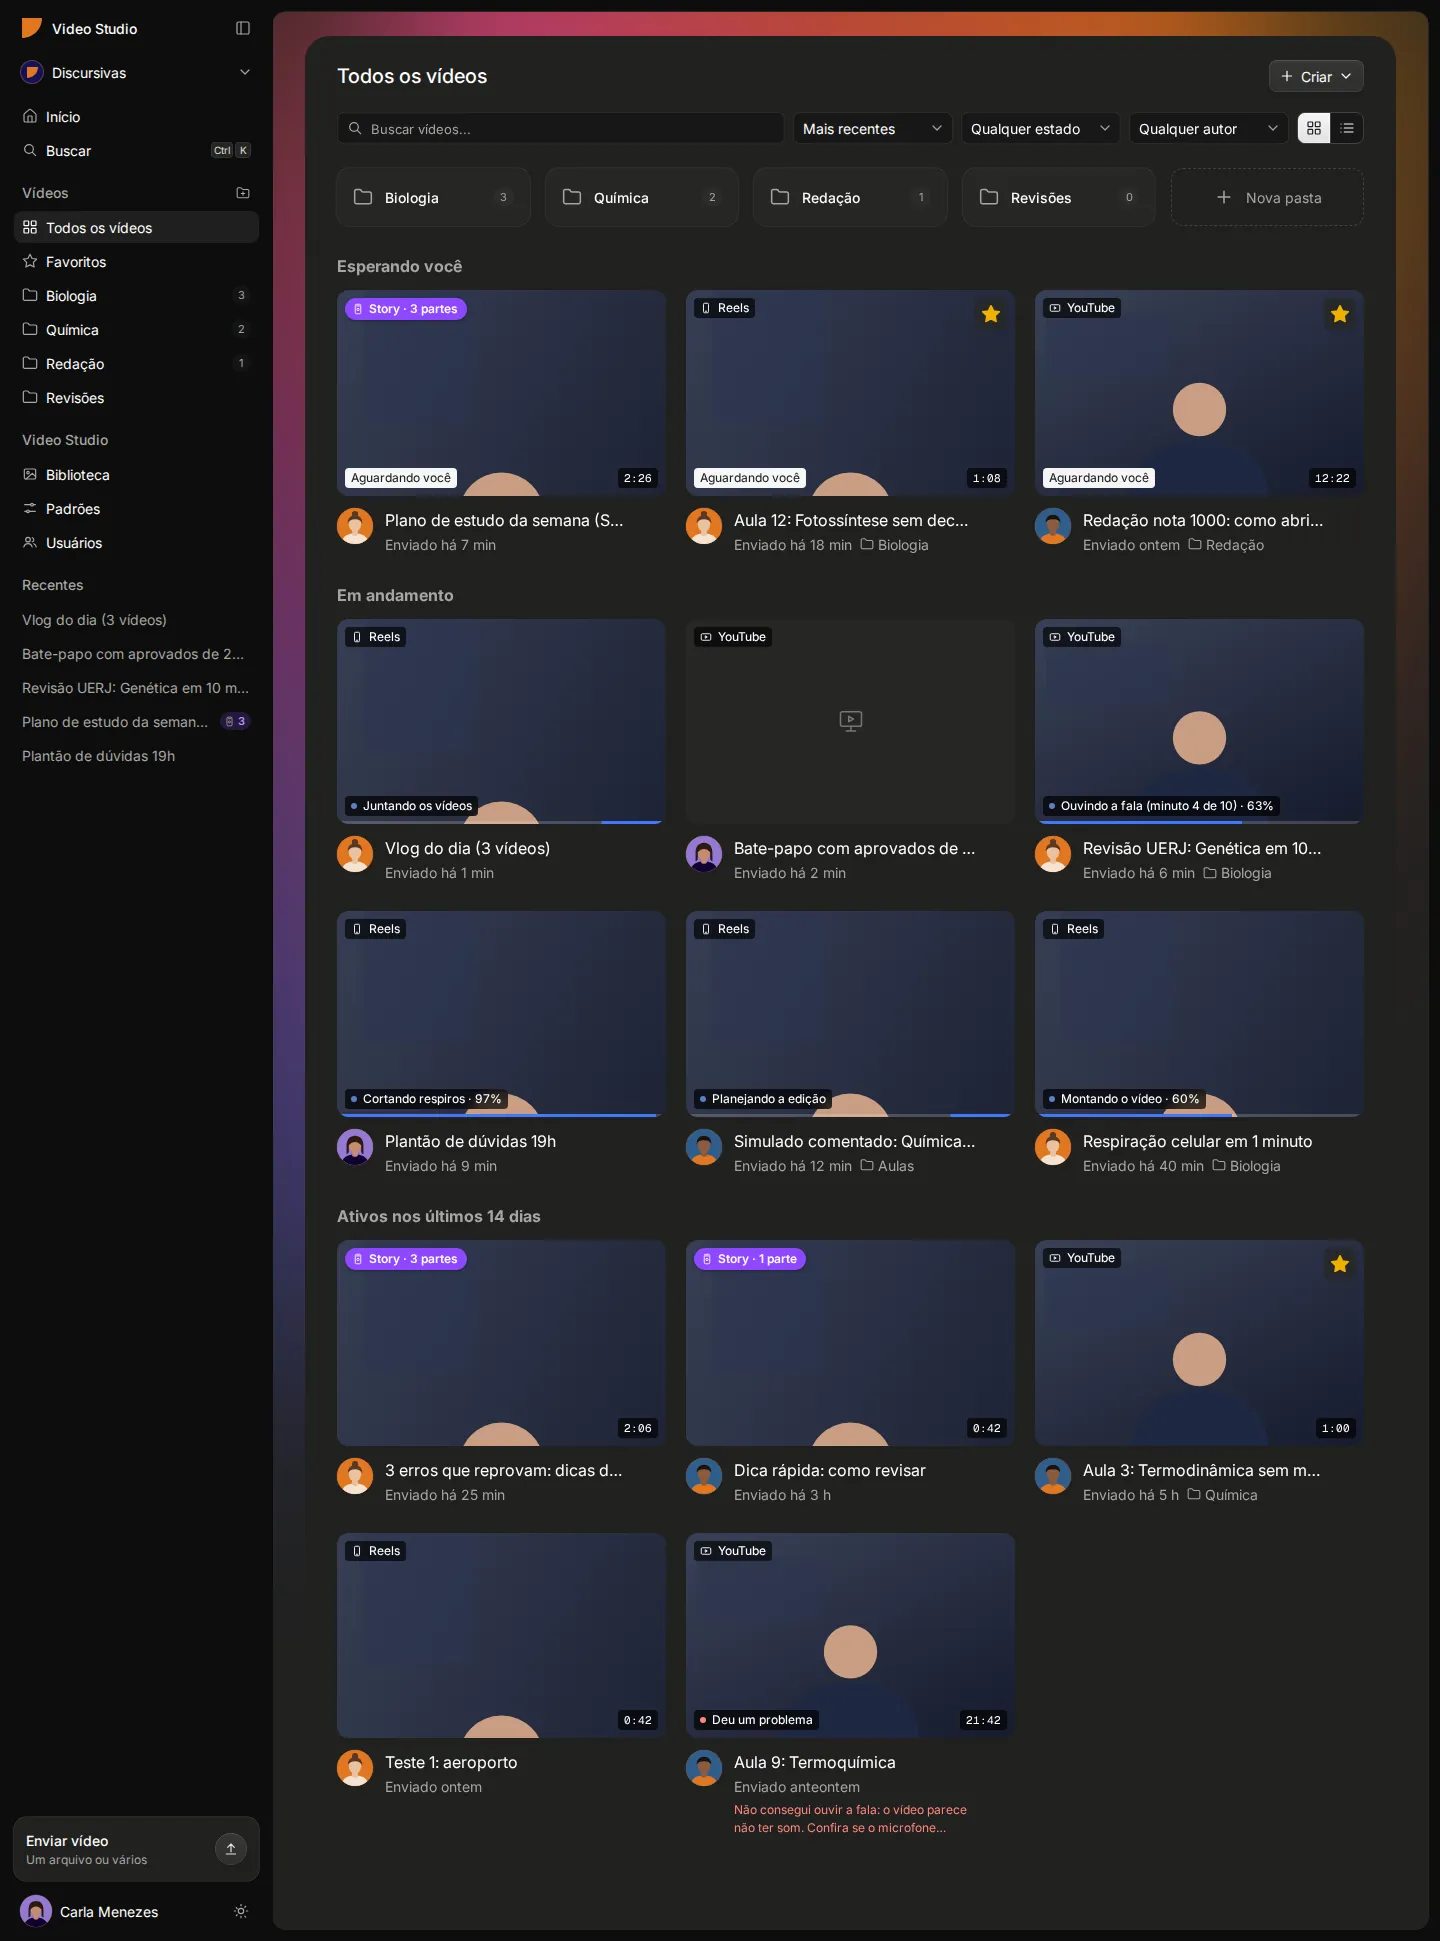This screenshot has height=1941, width=1440.
Task: Open Padrões settings in the sidebar
Action: coord(136,509)
